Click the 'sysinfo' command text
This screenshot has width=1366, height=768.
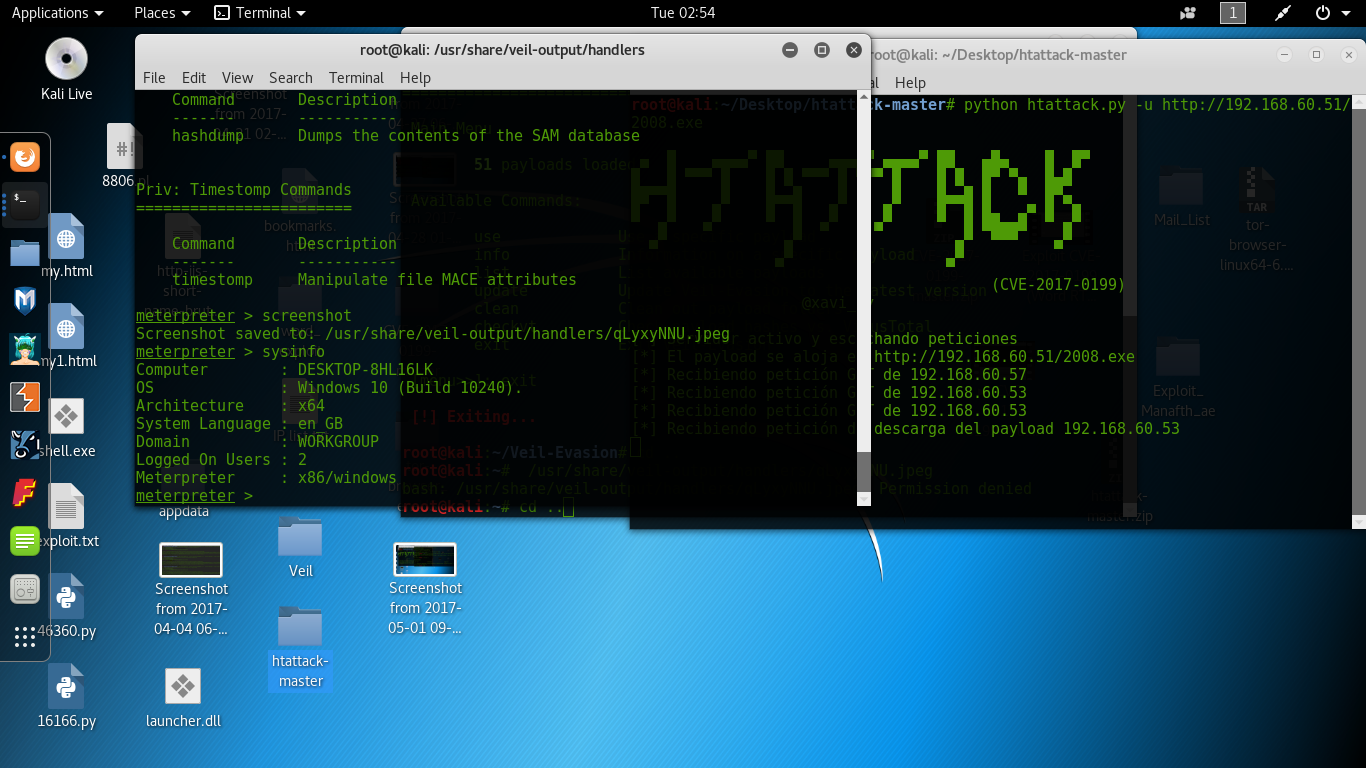[x=293, y=351]
